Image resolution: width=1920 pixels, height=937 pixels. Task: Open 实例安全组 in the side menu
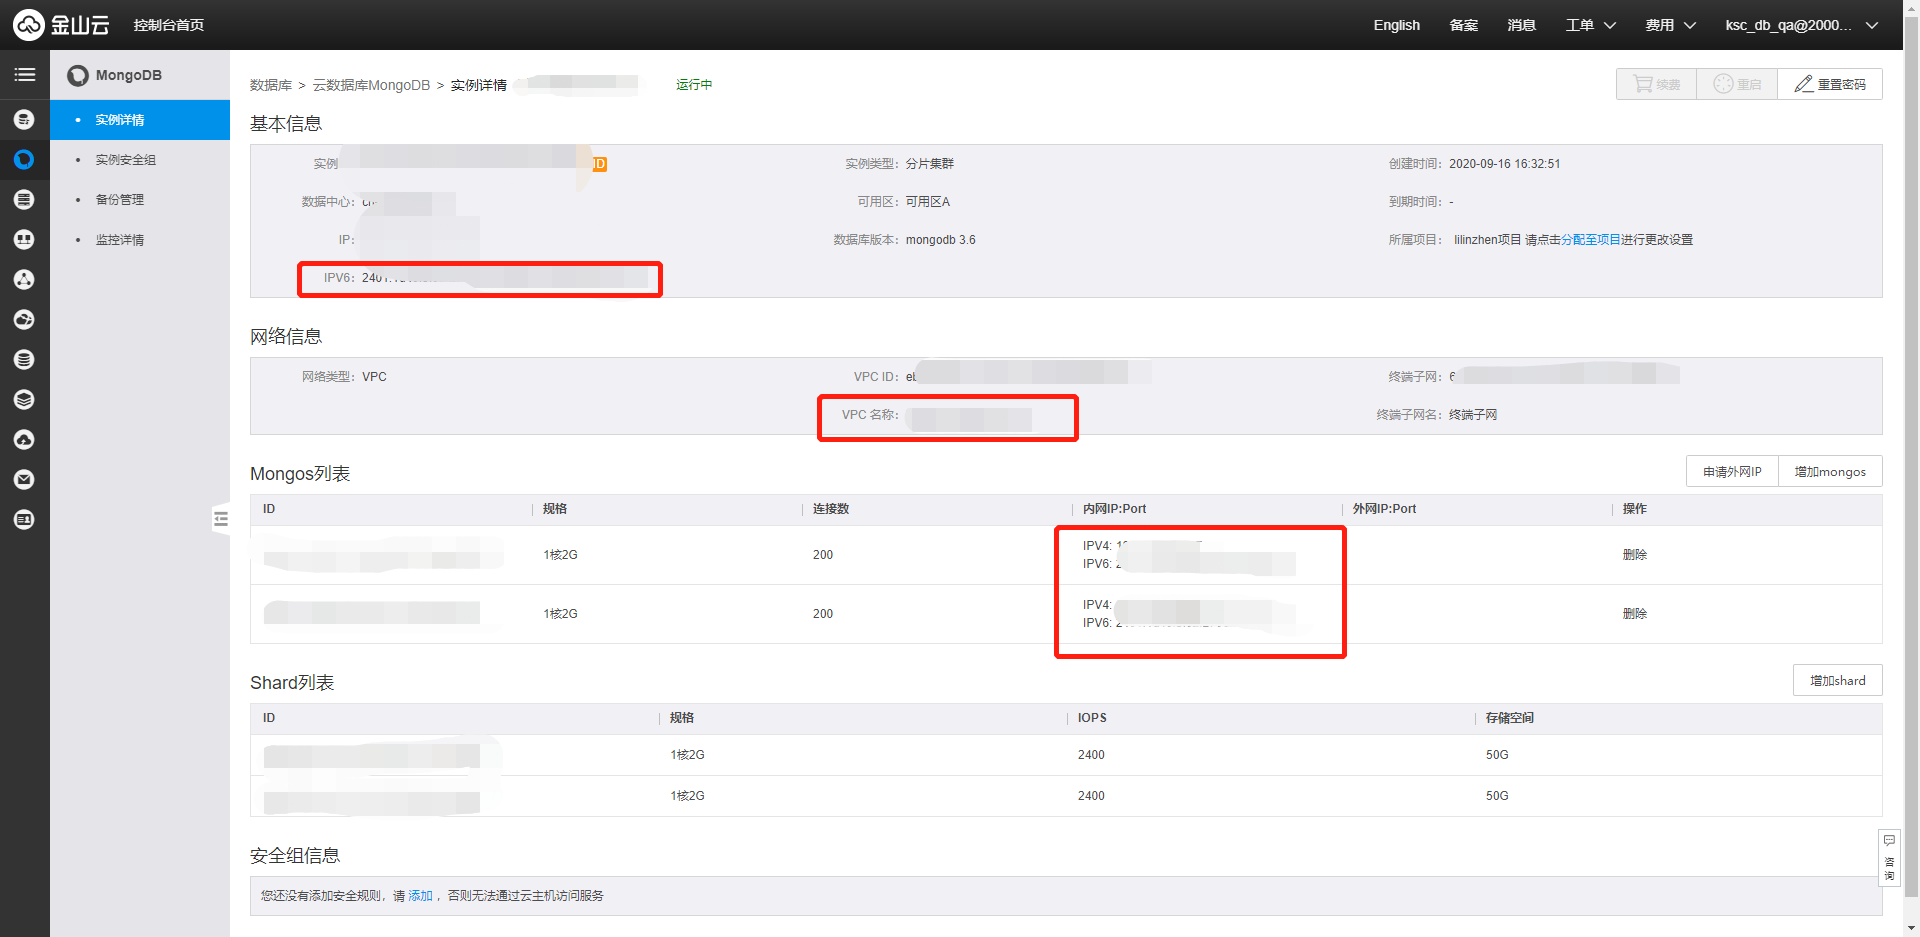click(126, 160)
